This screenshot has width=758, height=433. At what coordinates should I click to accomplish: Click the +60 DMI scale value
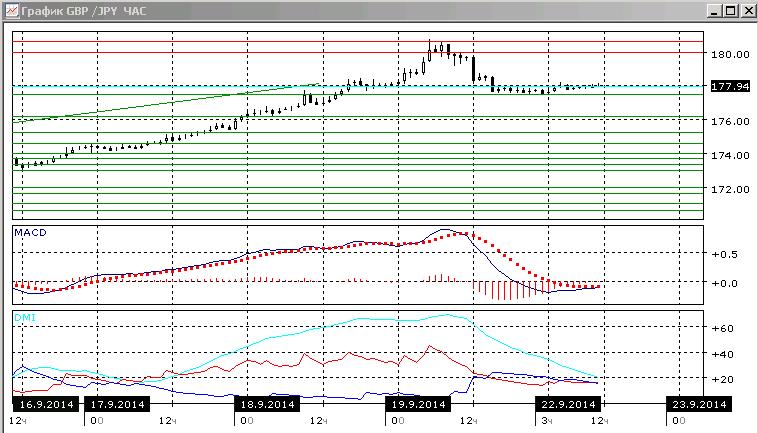tap(722, 329)
